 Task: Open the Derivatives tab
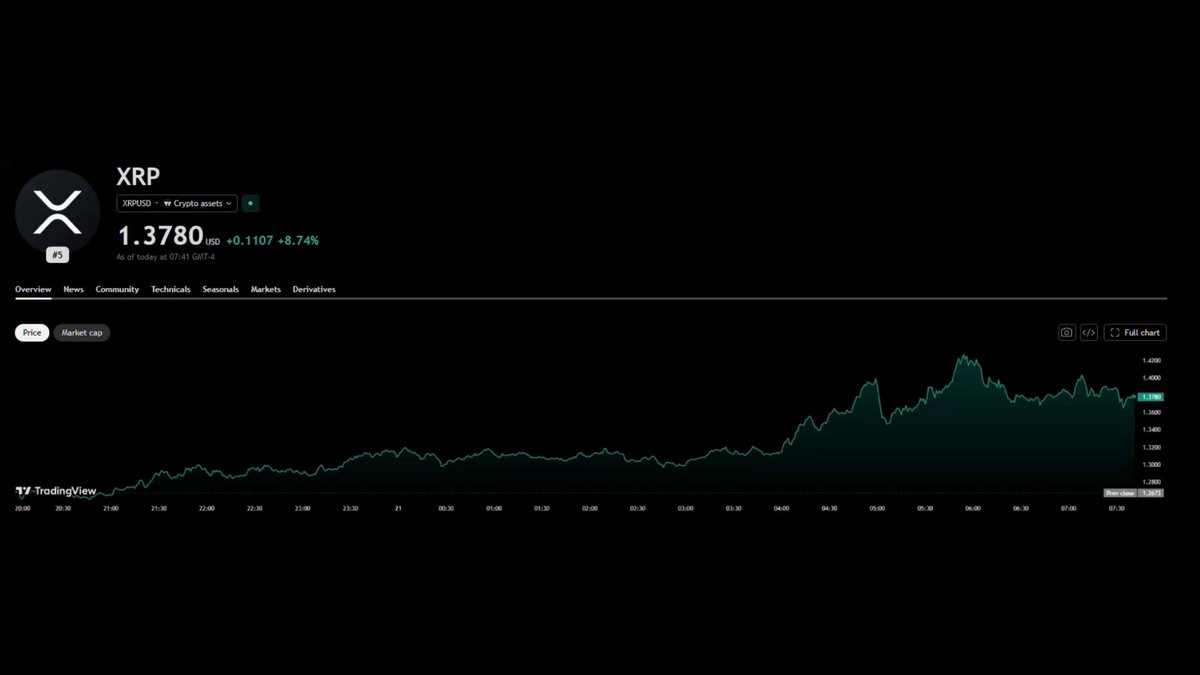(x=314, y=289)
